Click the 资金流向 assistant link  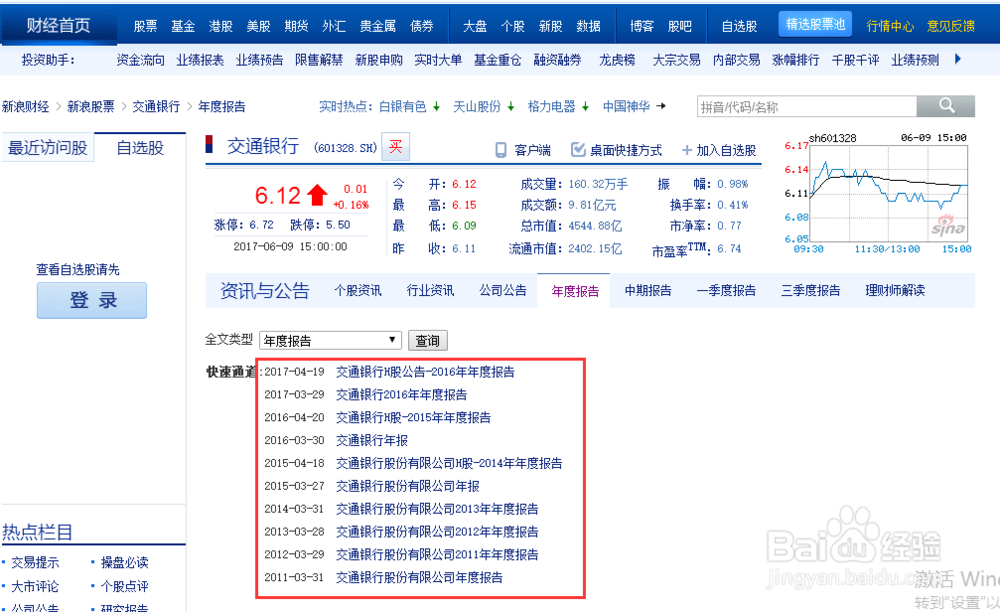(x=140, y=60)
